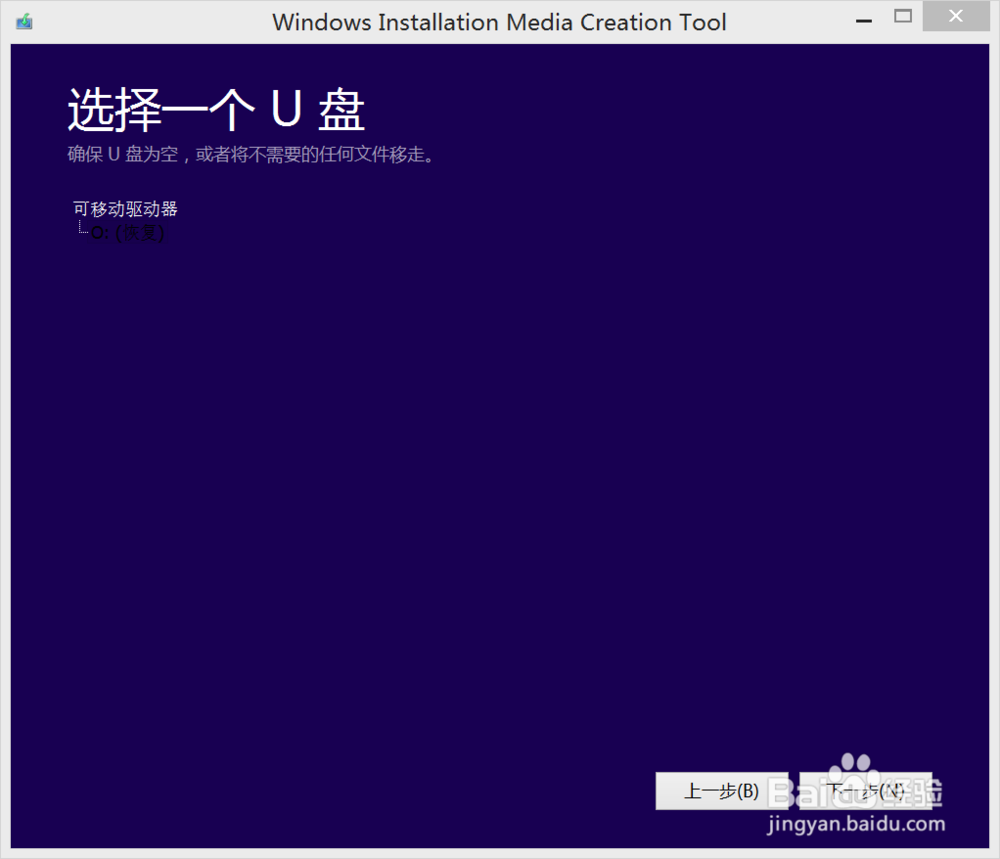The height and width of the screenshot is (859, 1000).
Task: Click the window title text
Action: (x=499, y=22)
